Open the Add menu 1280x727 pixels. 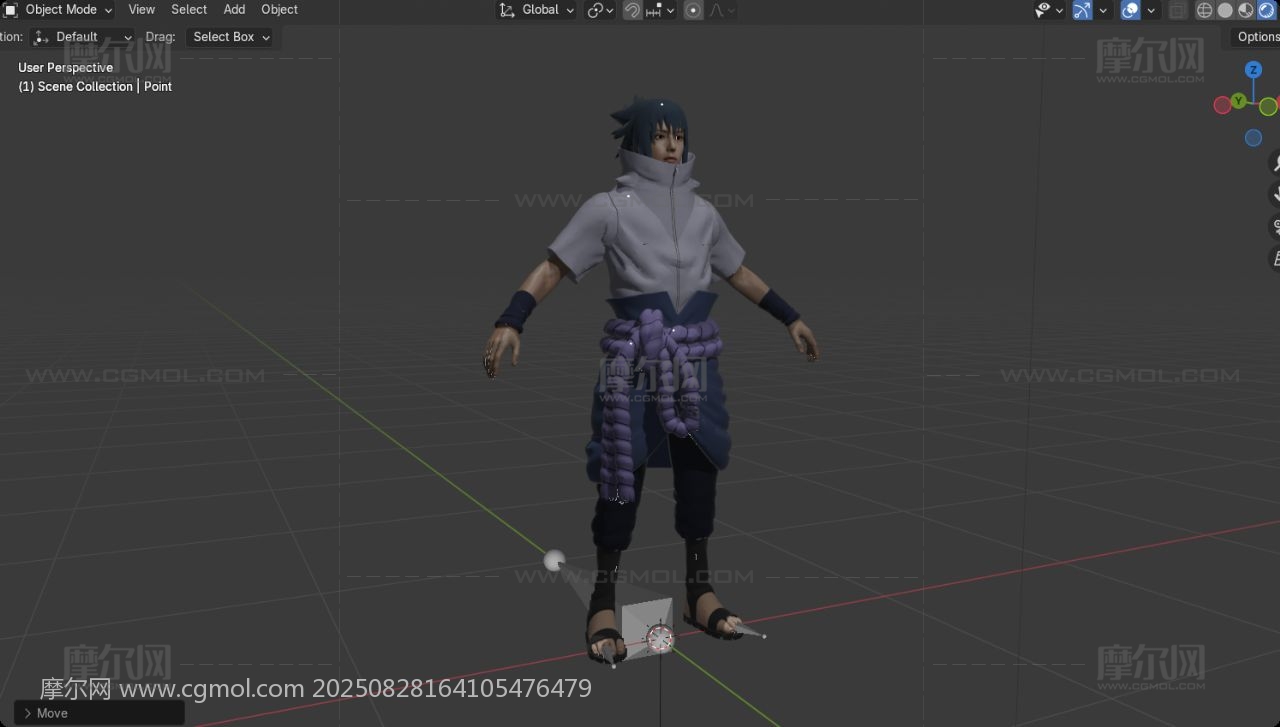click(234, 10)
